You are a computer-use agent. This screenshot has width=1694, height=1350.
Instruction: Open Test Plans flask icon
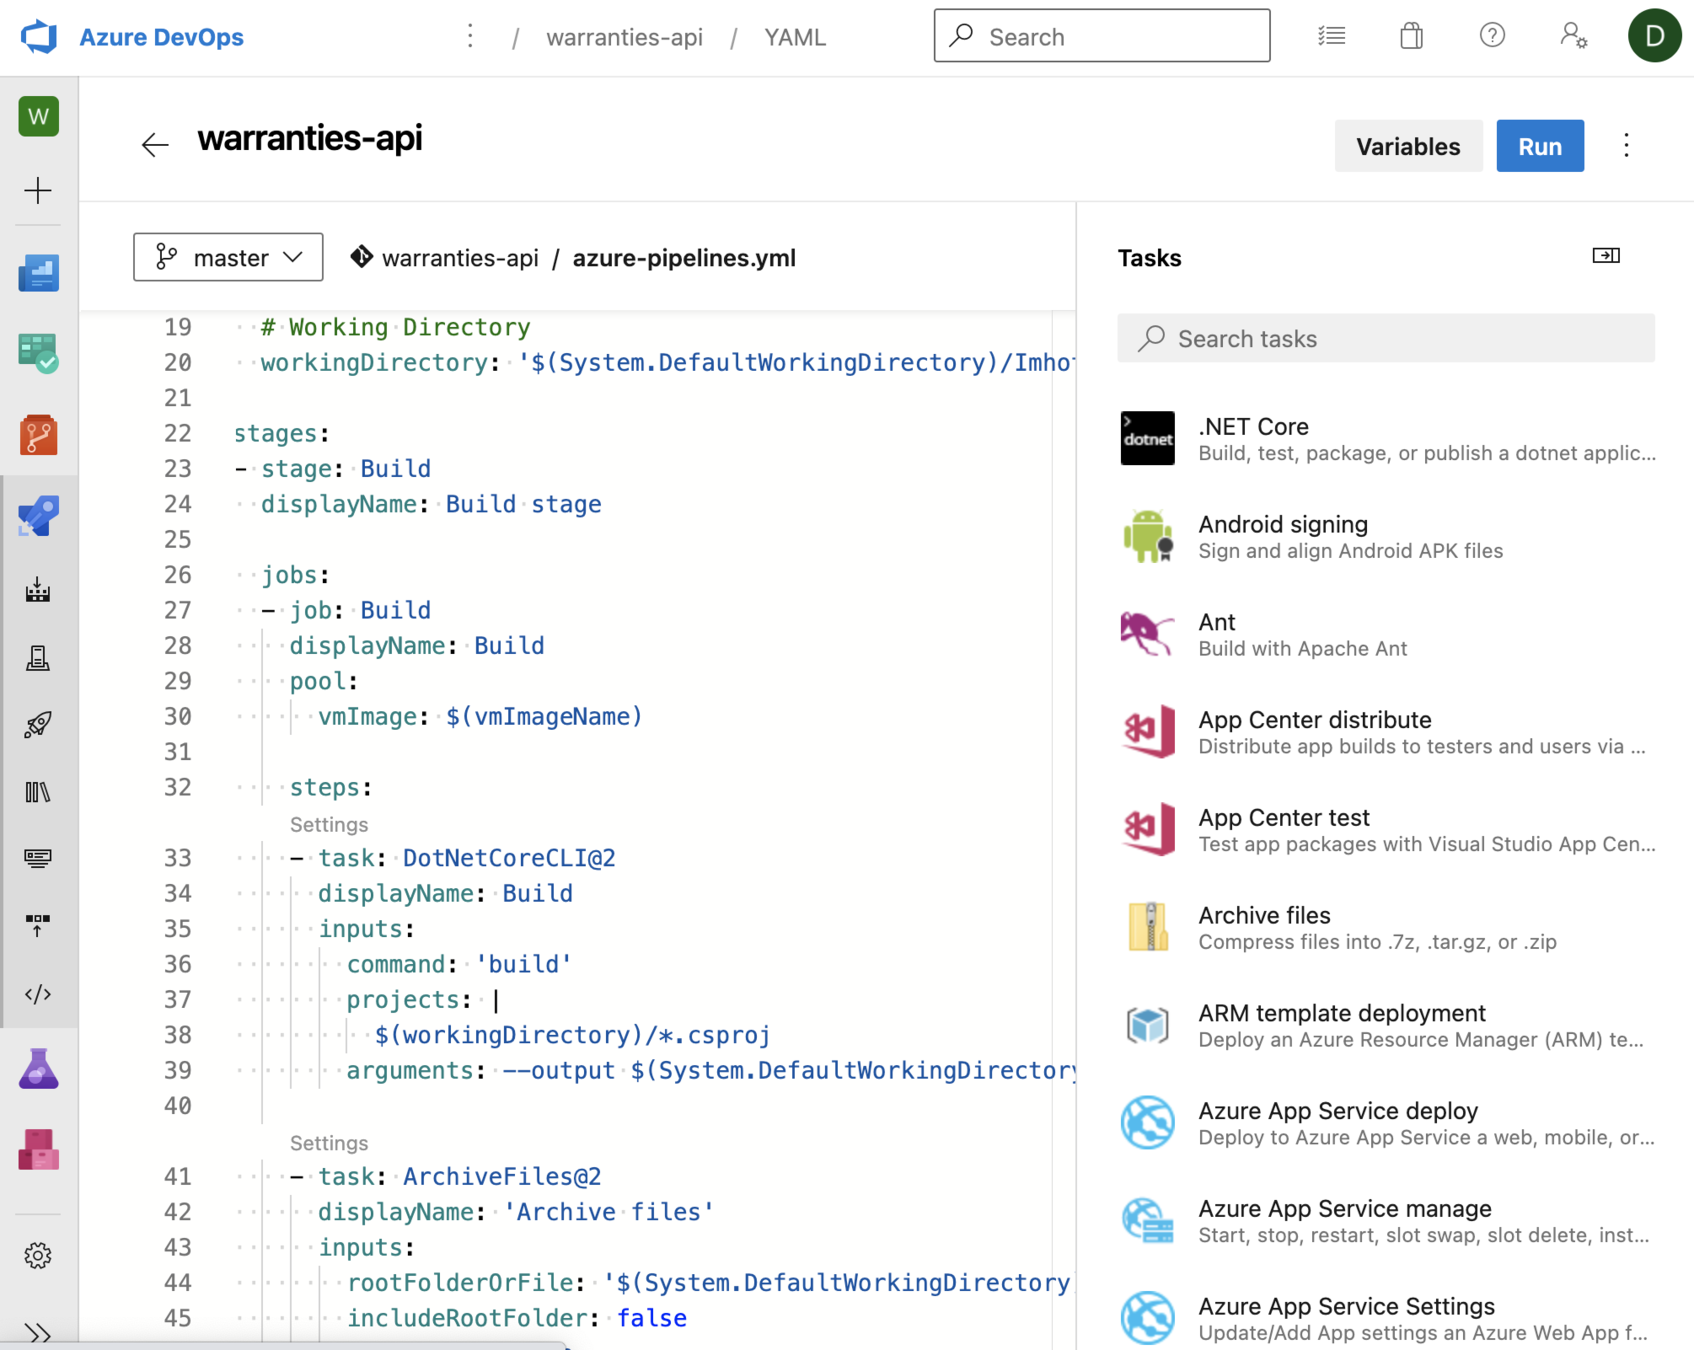(x=39, y=1069)
